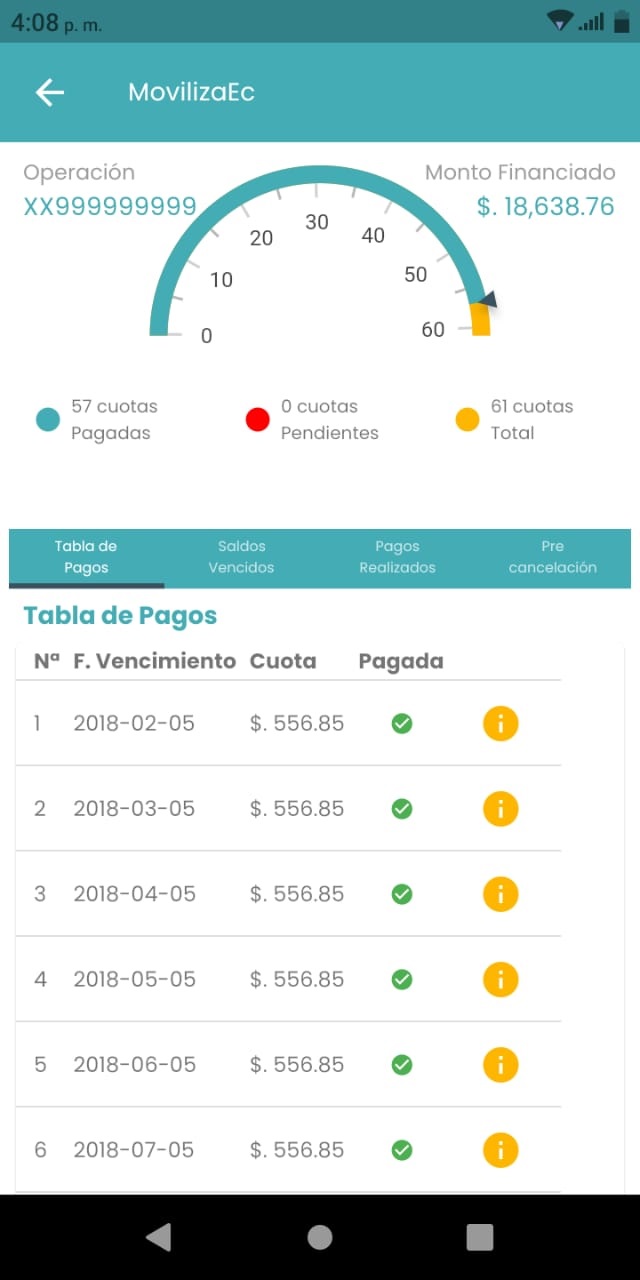Tap Android recent apps square
This screenshot has height=1280, width=640.
click(x=480, y=1238)
